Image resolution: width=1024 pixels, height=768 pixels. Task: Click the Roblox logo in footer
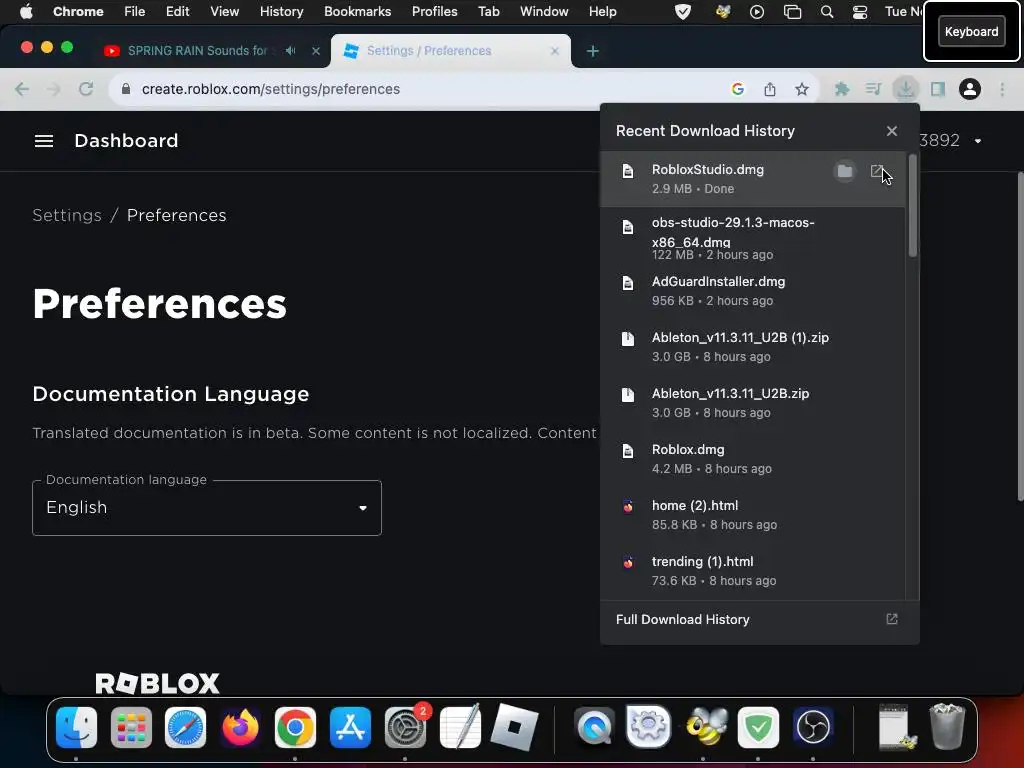pos(157,684)
